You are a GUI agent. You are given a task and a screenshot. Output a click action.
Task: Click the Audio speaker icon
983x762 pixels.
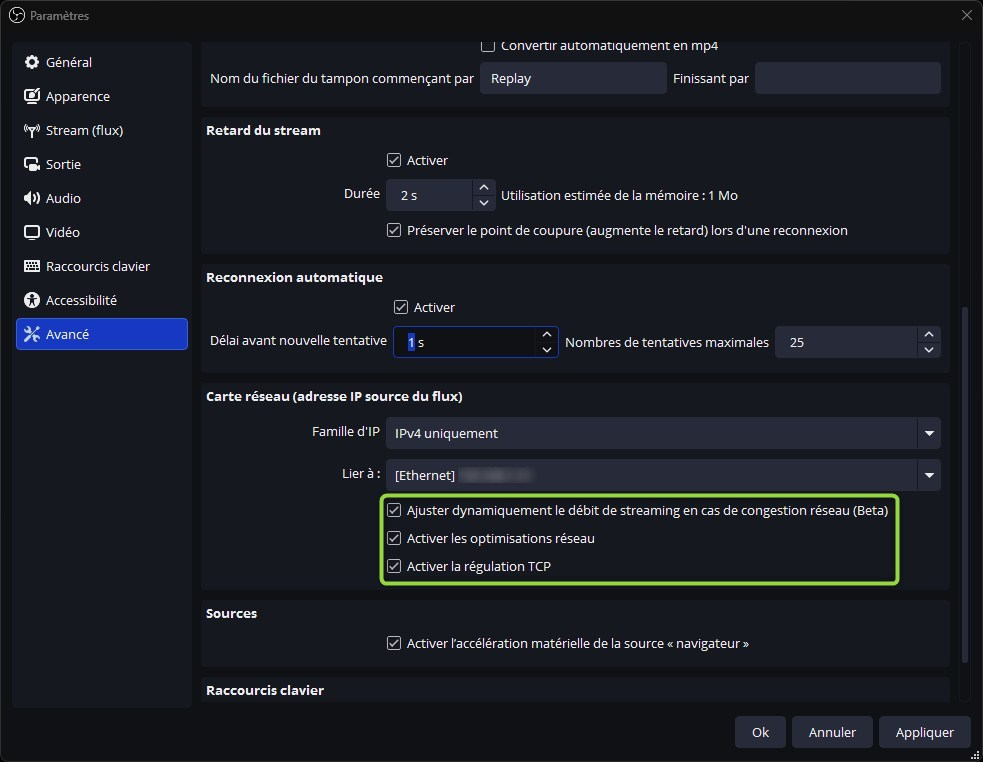click(31, 199)
